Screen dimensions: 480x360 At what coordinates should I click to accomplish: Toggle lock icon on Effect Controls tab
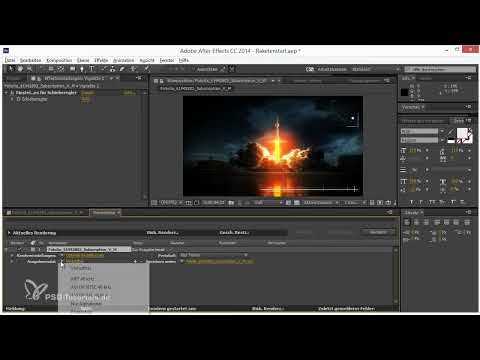point(38,78)
